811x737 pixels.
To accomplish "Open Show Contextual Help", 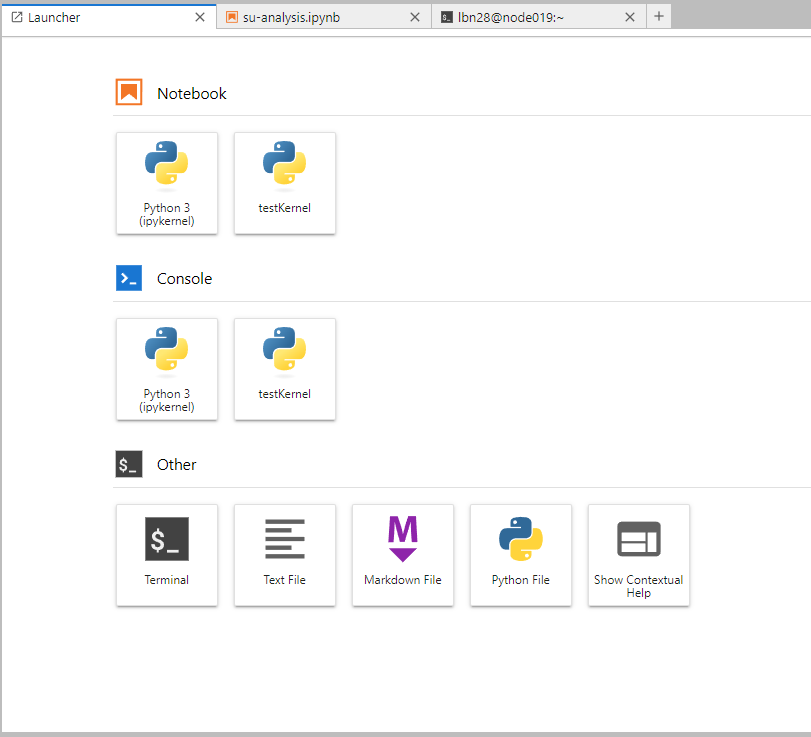I will [x=639, y=555].
